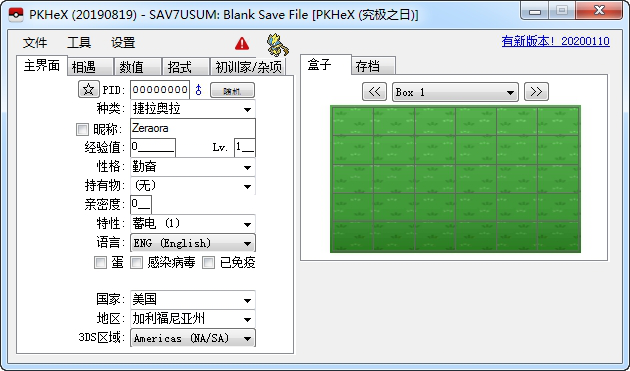Open the new version 20200110 link
630x371 pixels.
point(555,41)
